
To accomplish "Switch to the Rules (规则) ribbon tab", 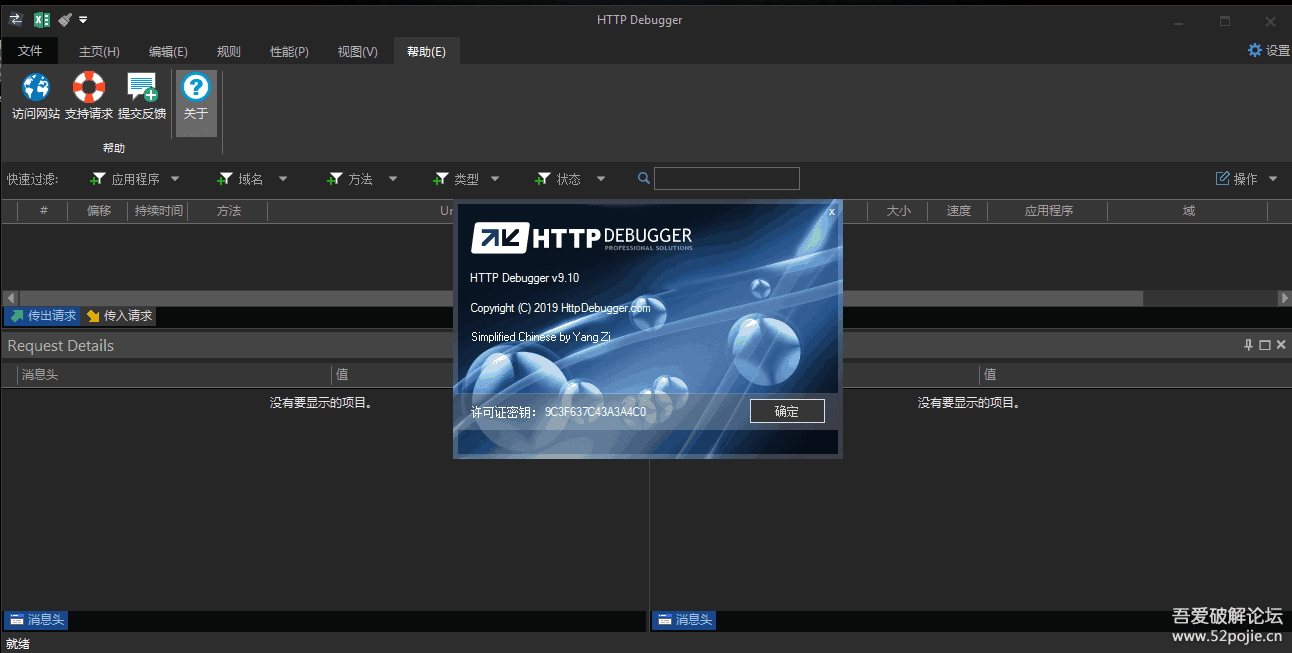I will 229,52.
